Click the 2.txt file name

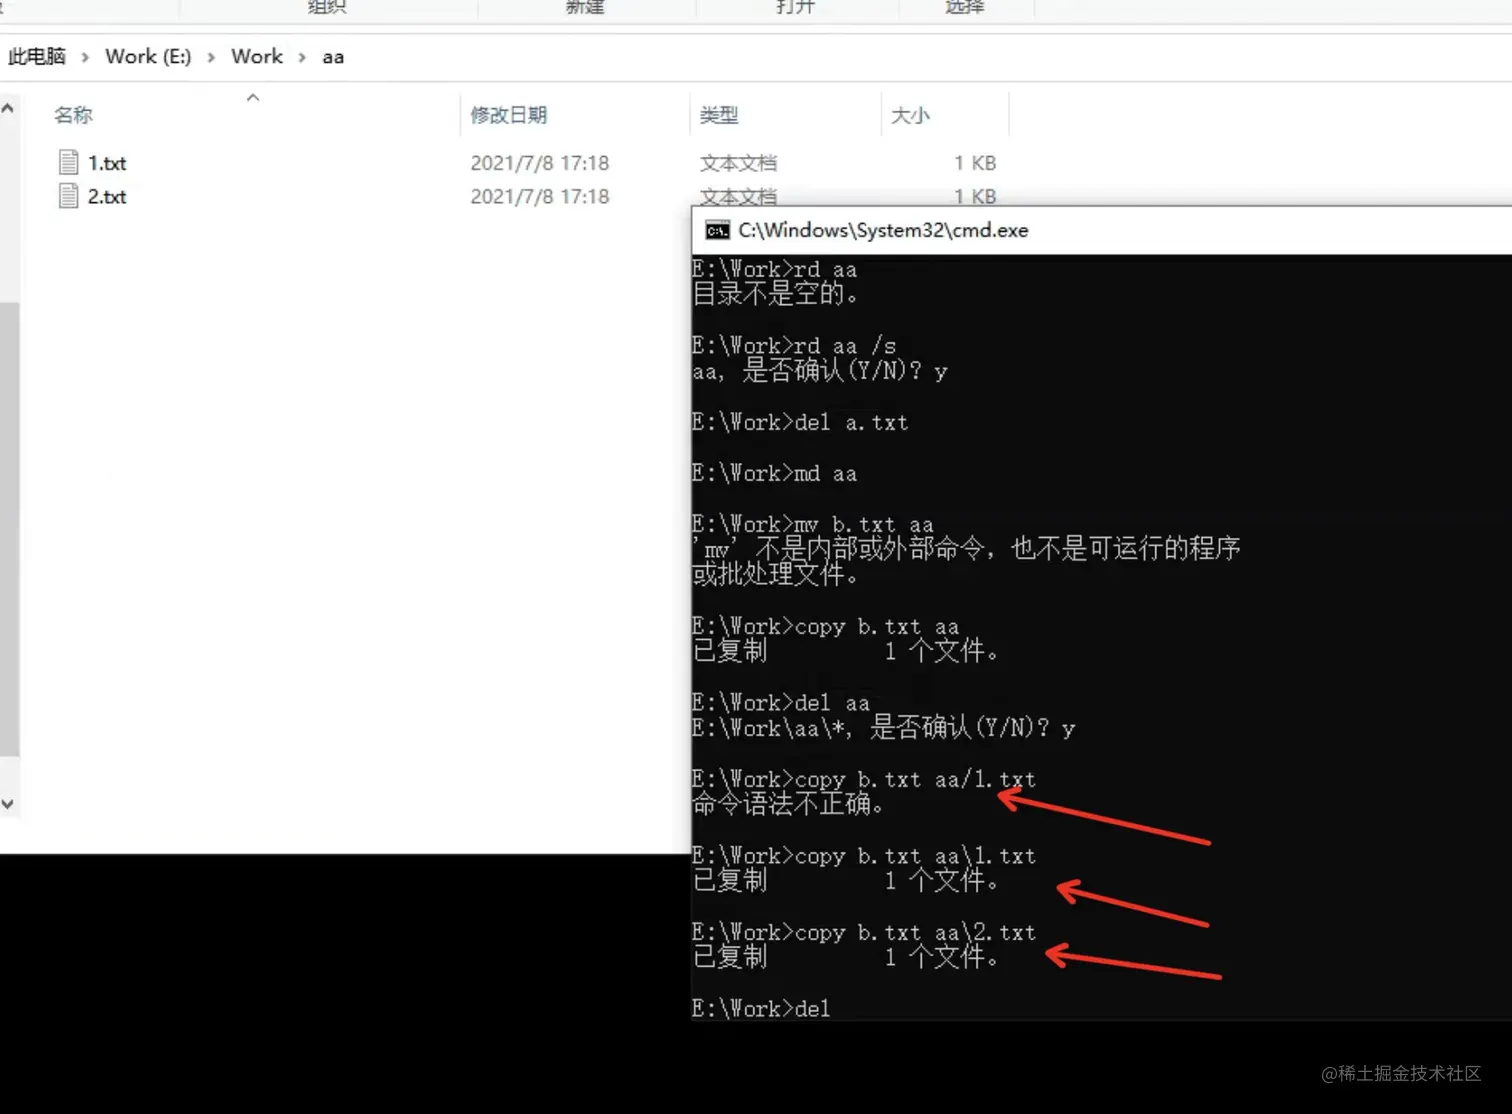click(x=107, y=197)
